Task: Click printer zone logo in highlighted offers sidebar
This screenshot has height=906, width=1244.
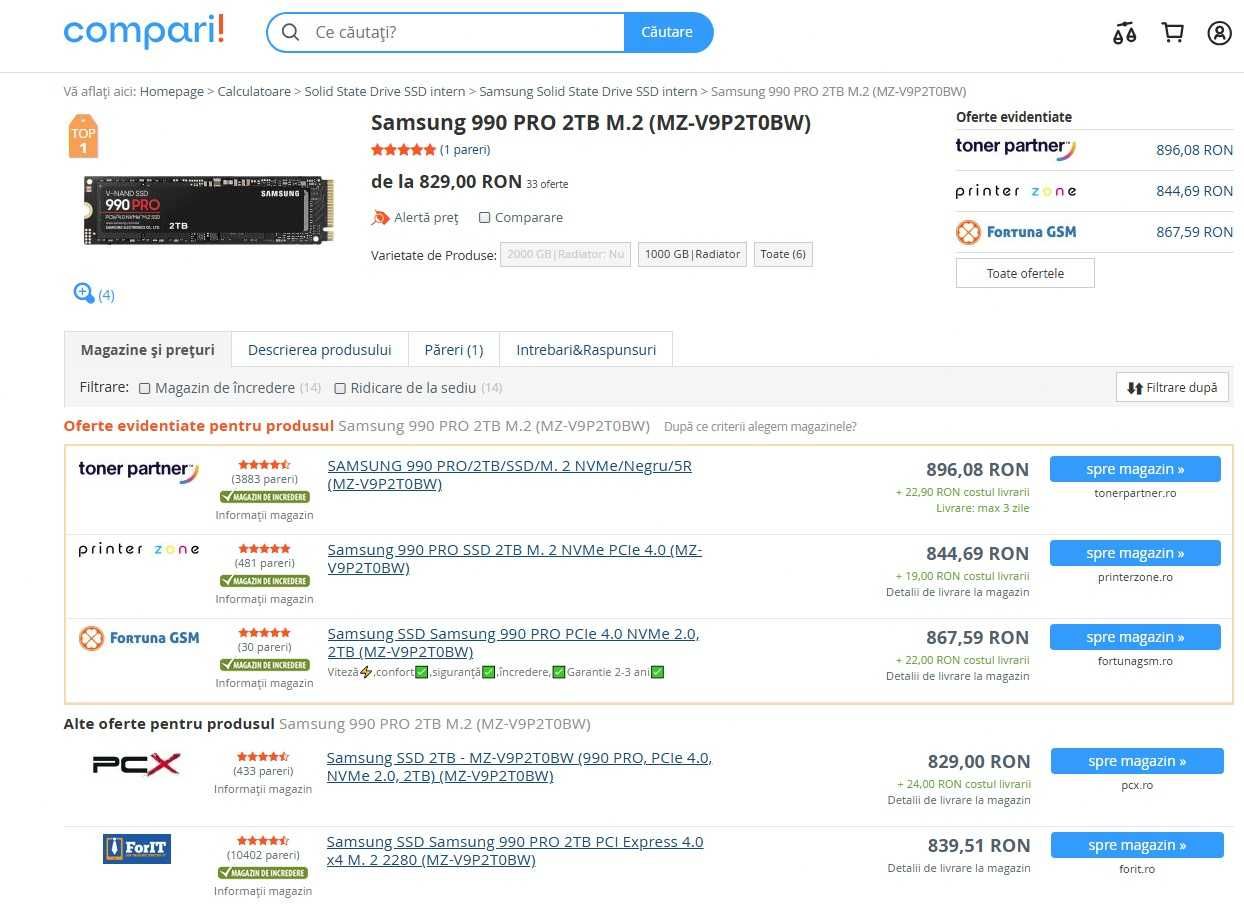Action: 1015,191
